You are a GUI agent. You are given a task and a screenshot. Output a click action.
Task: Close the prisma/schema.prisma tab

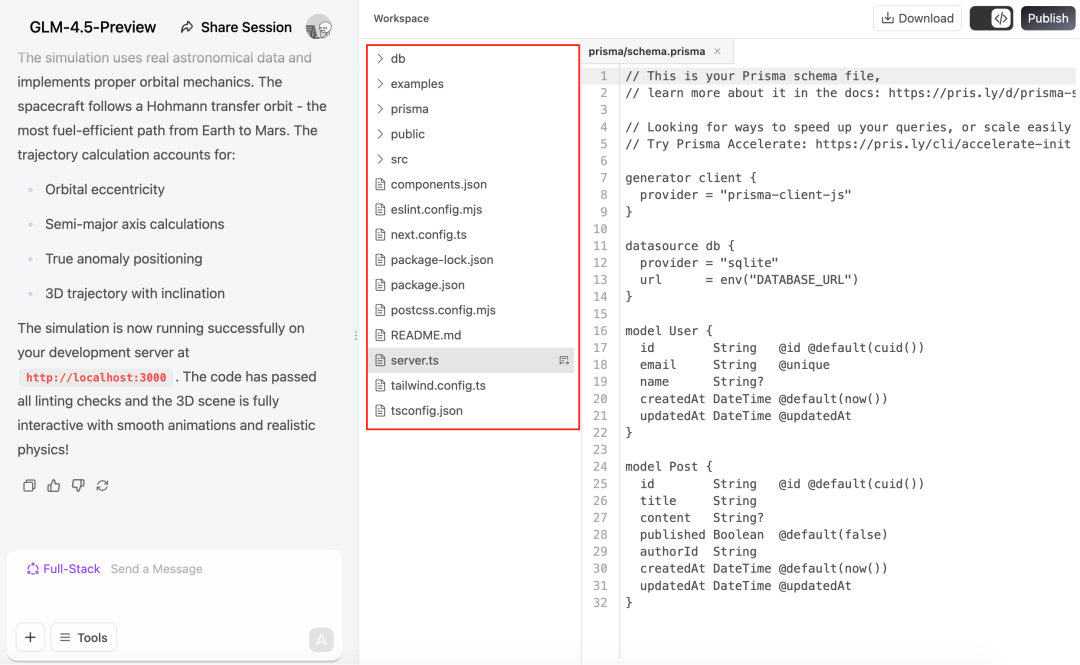[x=718, y=52]
